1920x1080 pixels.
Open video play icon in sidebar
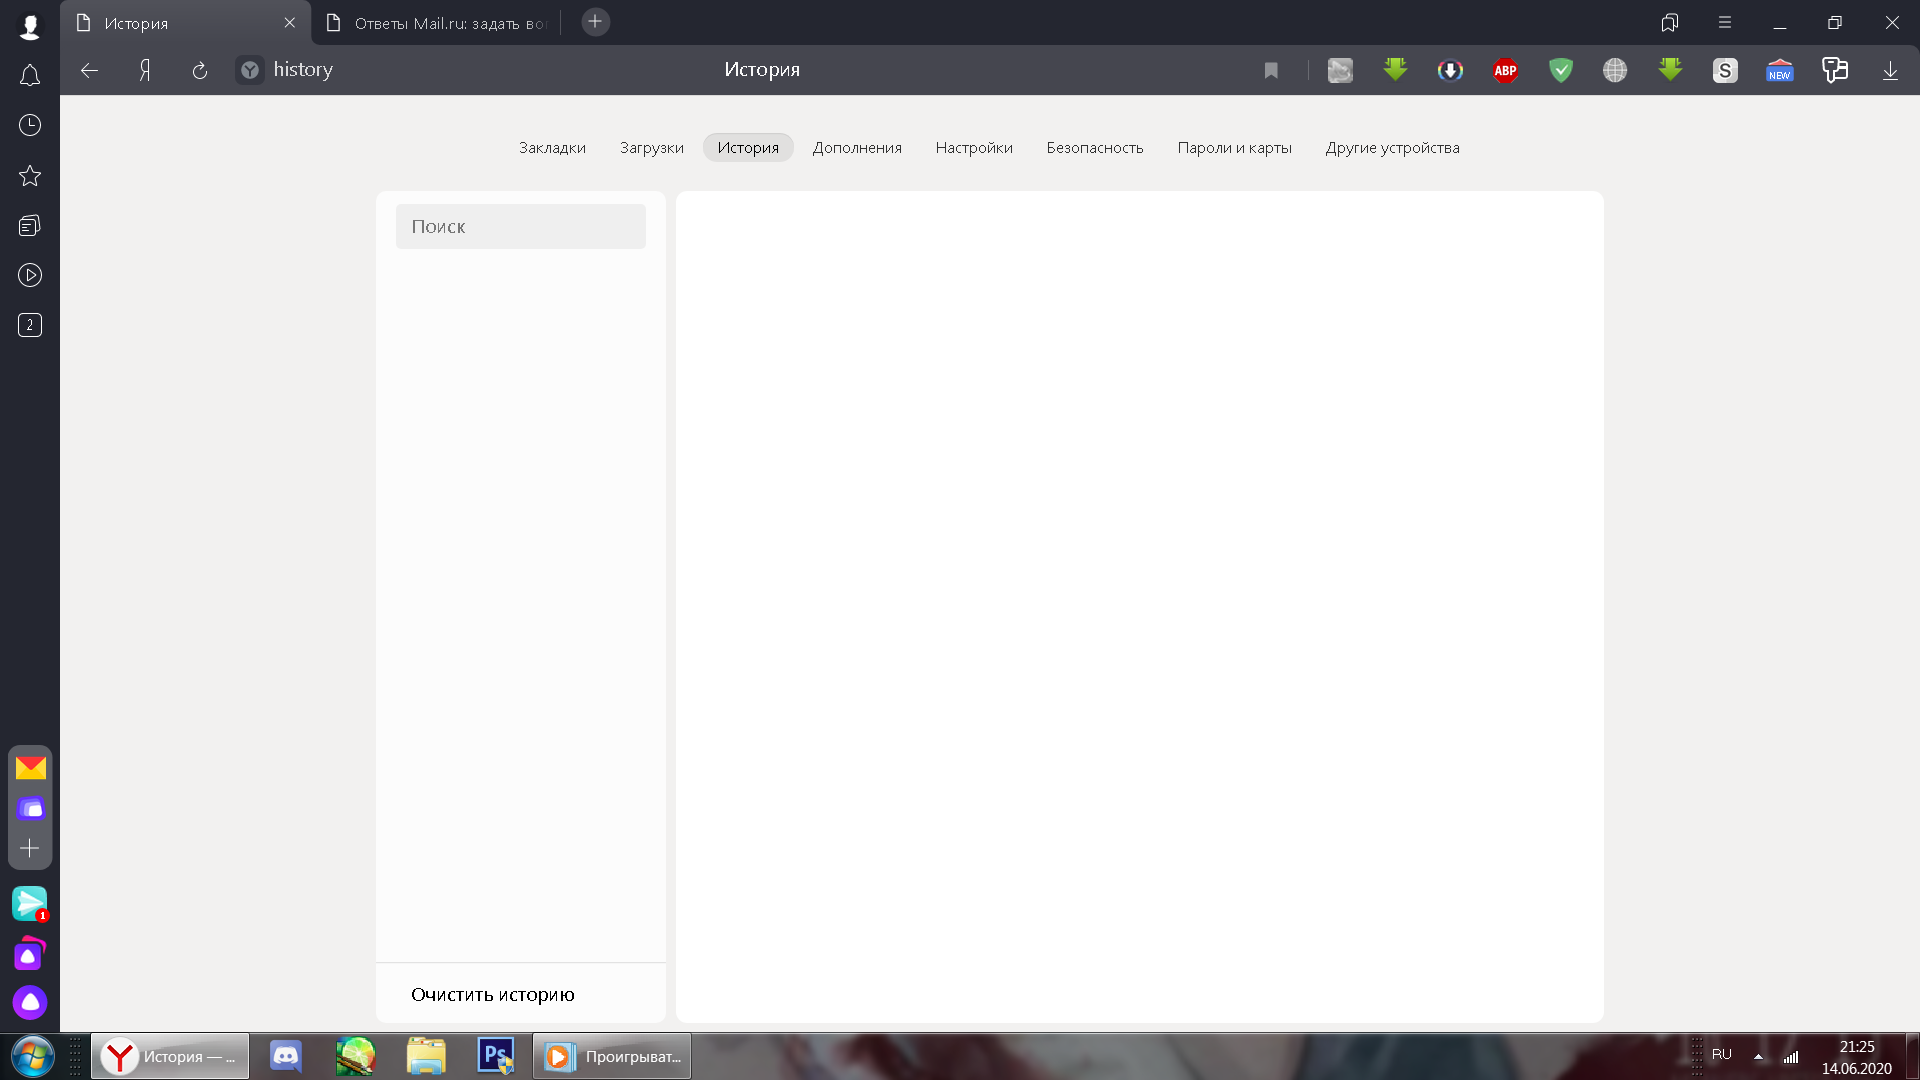[x=30, y=275]
